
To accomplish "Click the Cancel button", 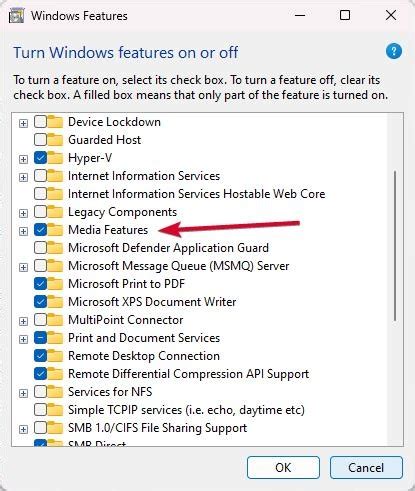I will pyautogui.click(x=366, y=468).
